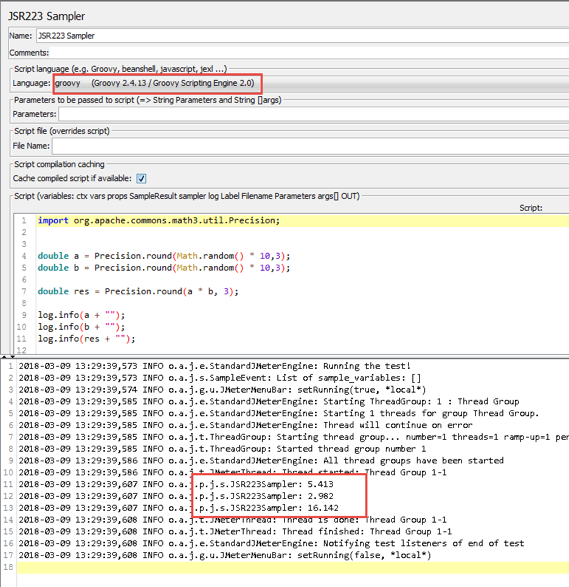The image size is (569, 587).
Task: Click the log line showing JSR223Sampler: 2.982
Action: click(176, 496)
